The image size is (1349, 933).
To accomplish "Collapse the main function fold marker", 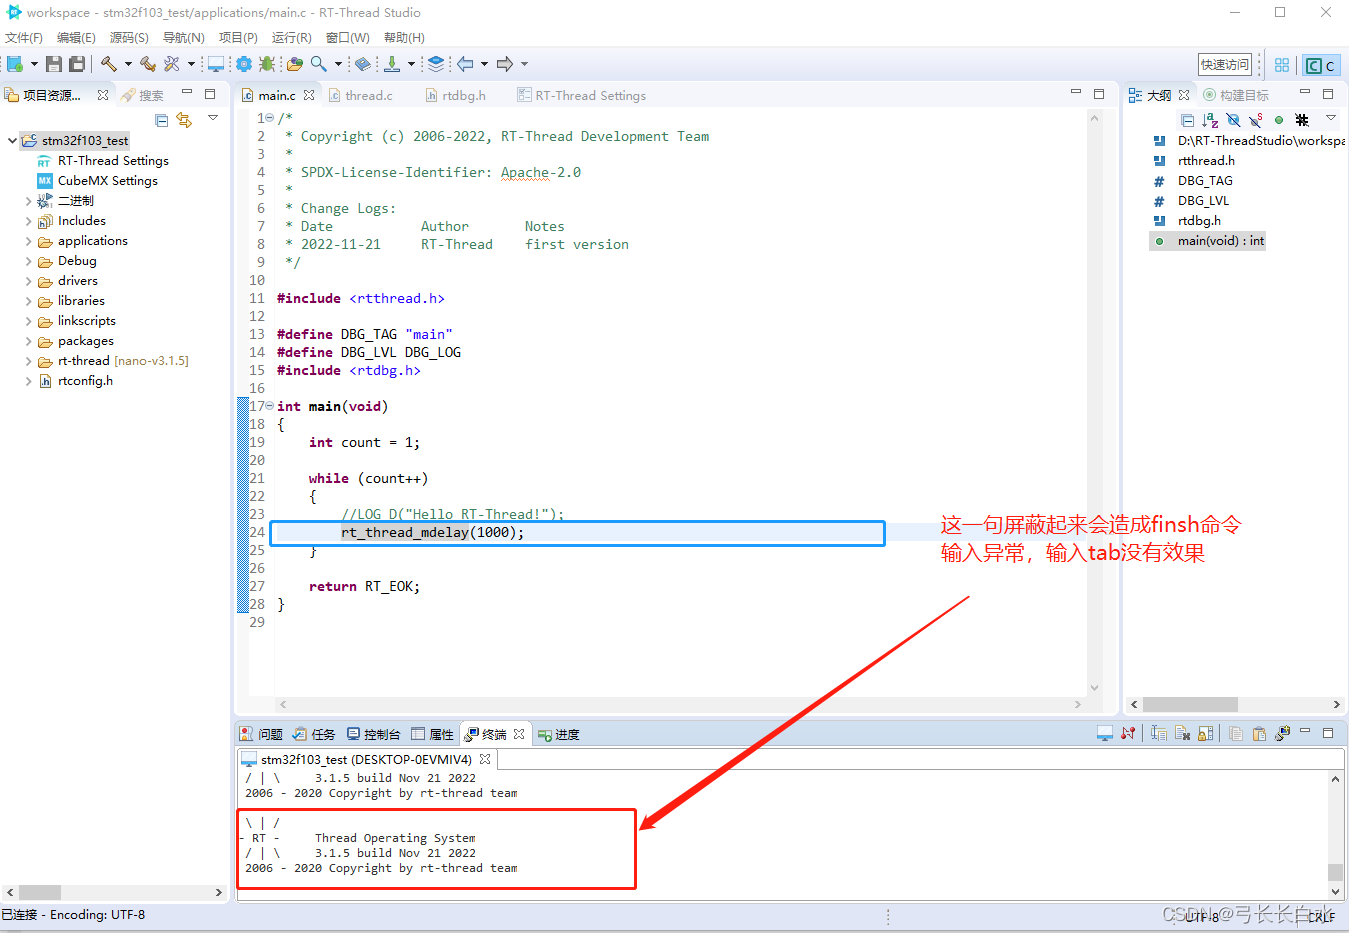I will [x=269, y=406].
